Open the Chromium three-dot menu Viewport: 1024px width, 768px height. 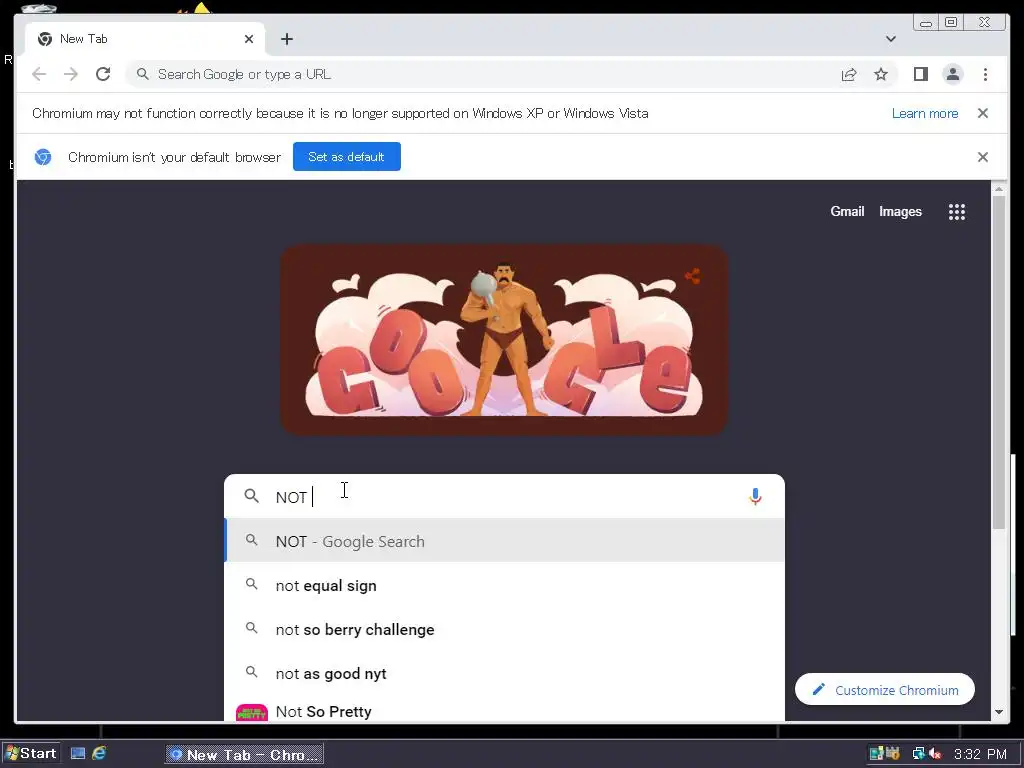pos(985,74)
